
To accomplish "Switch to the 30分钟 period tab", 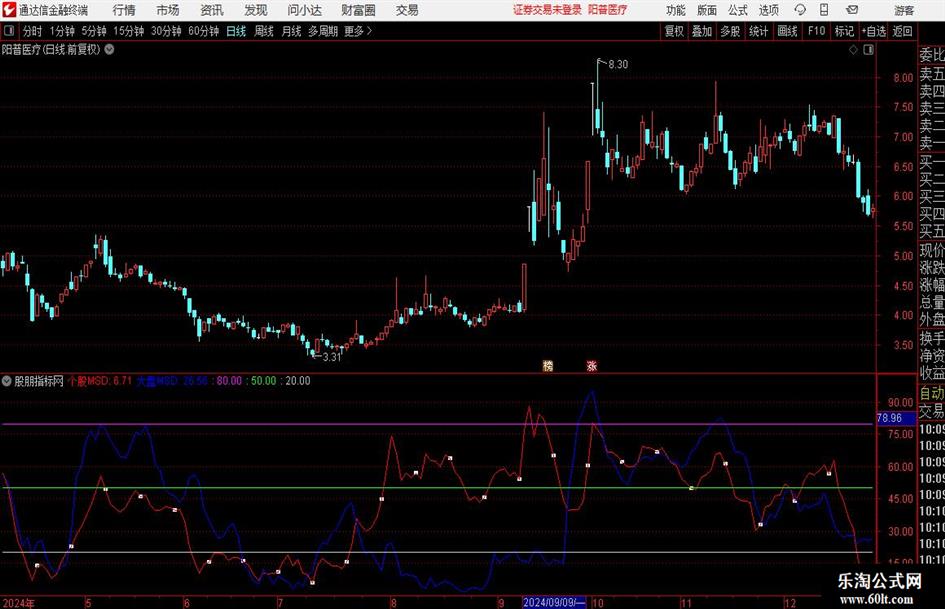I will coord(166,31).
